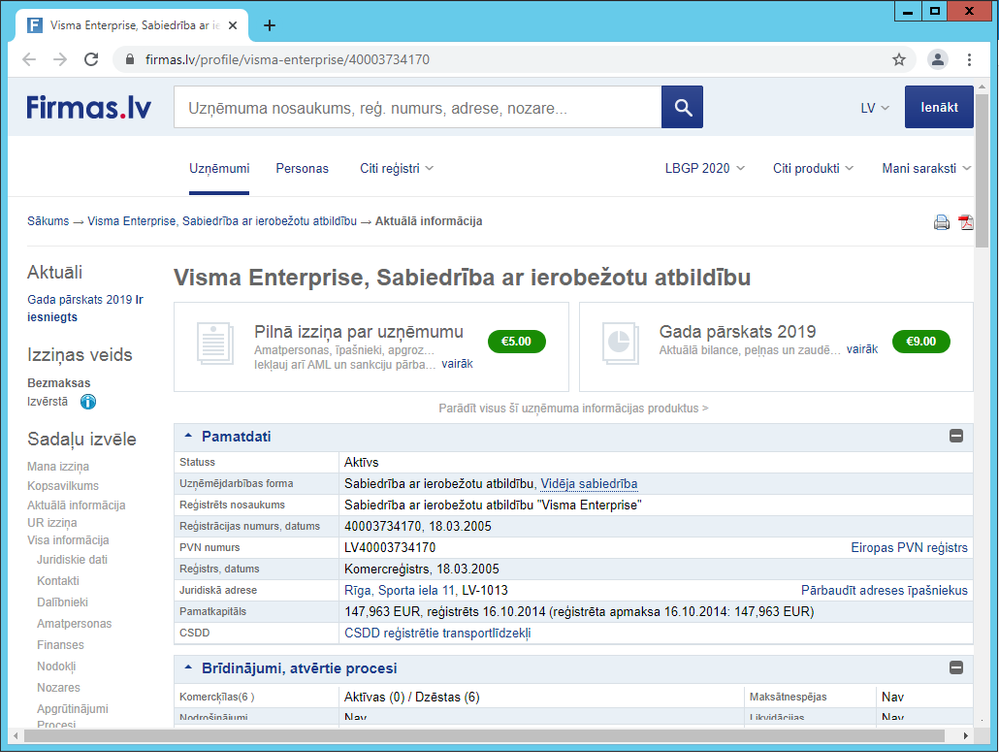Screen dimensions: 999x753
Task: Select the Uzņēmumi tab
Action: point(219,168)
